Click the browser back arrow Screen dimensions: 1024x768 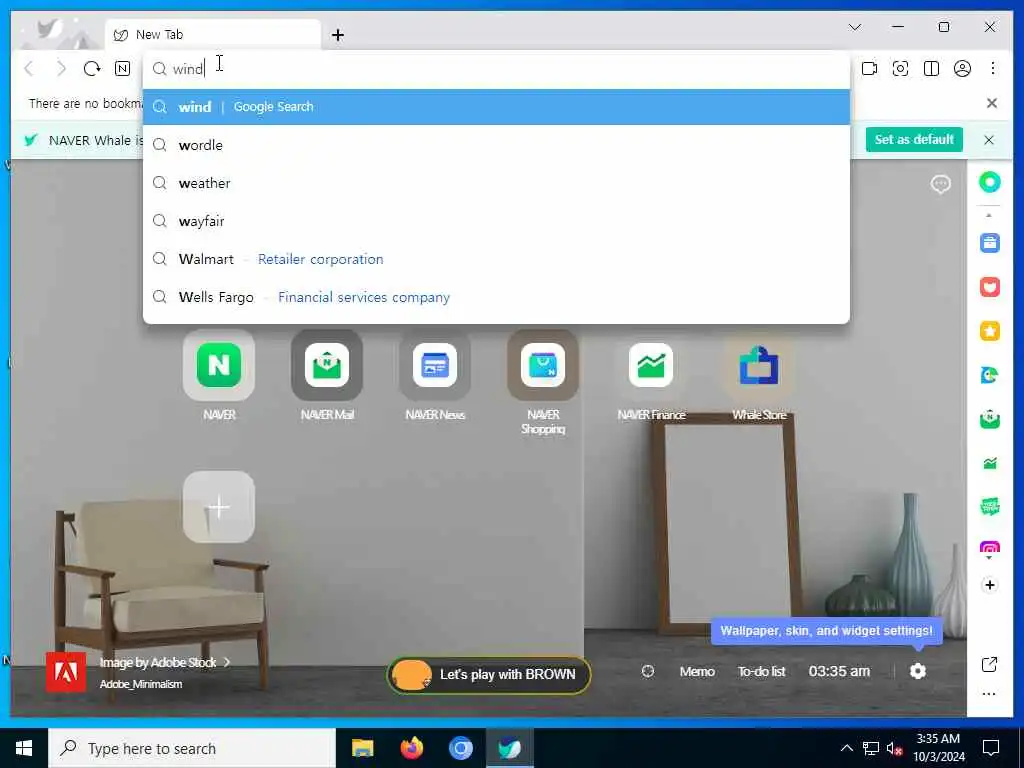coord(29,69)
